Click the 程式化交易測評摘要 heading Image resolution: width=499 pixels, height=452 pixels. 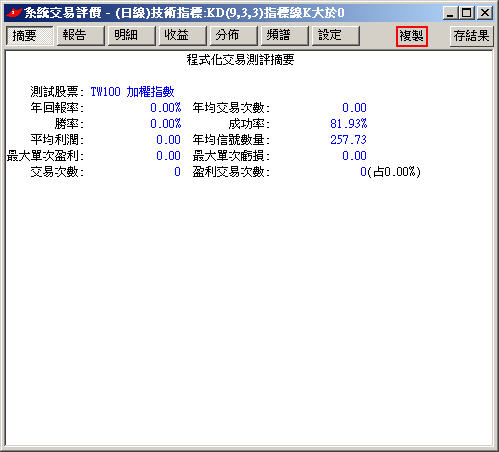240,60
